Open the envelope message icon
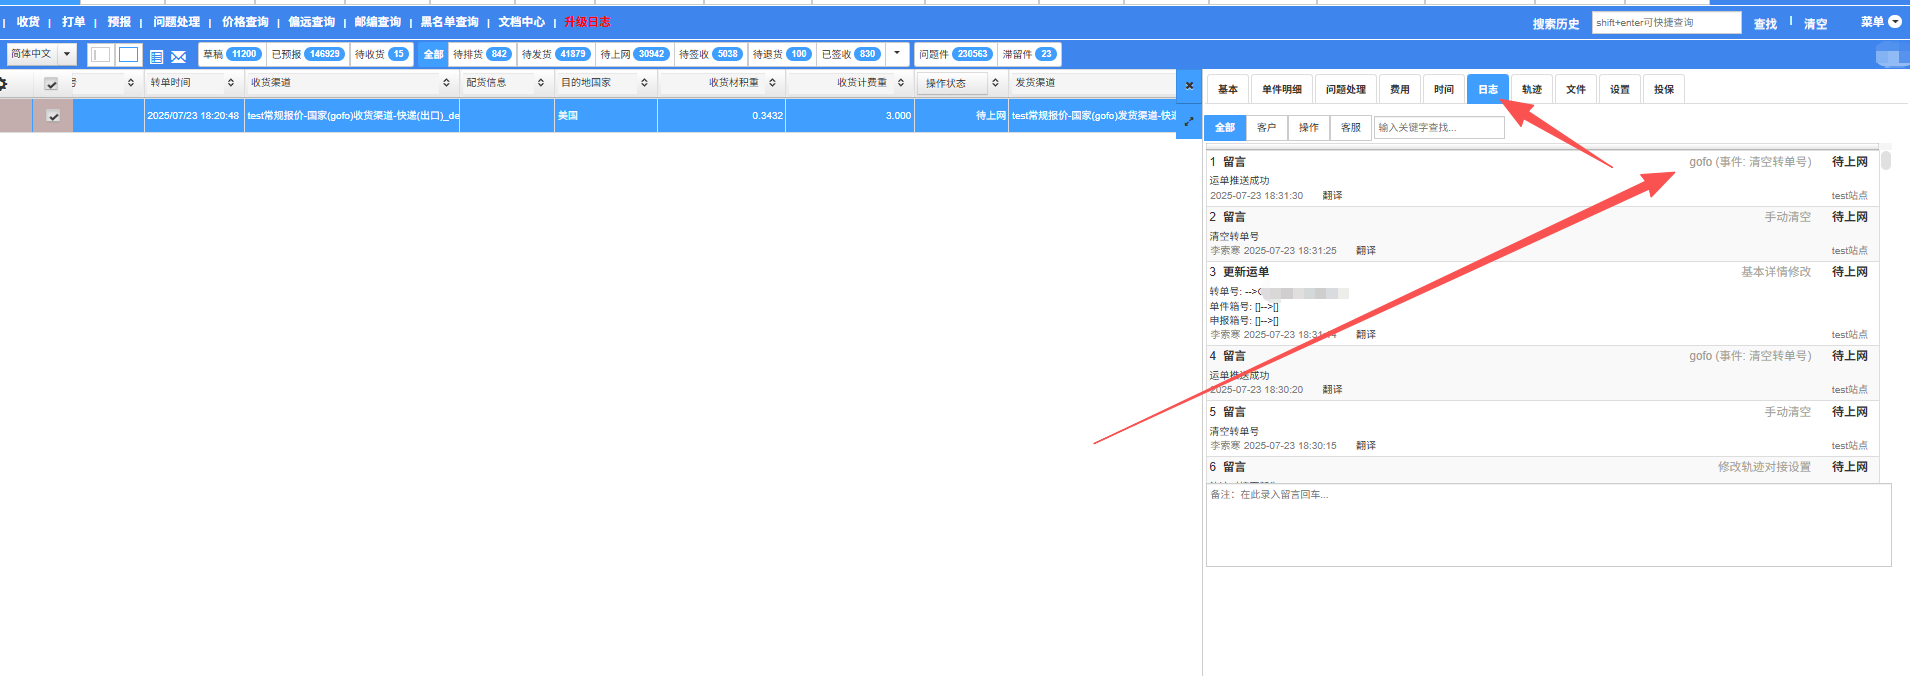Screen dimensions: 1910x676 (179, 56)
